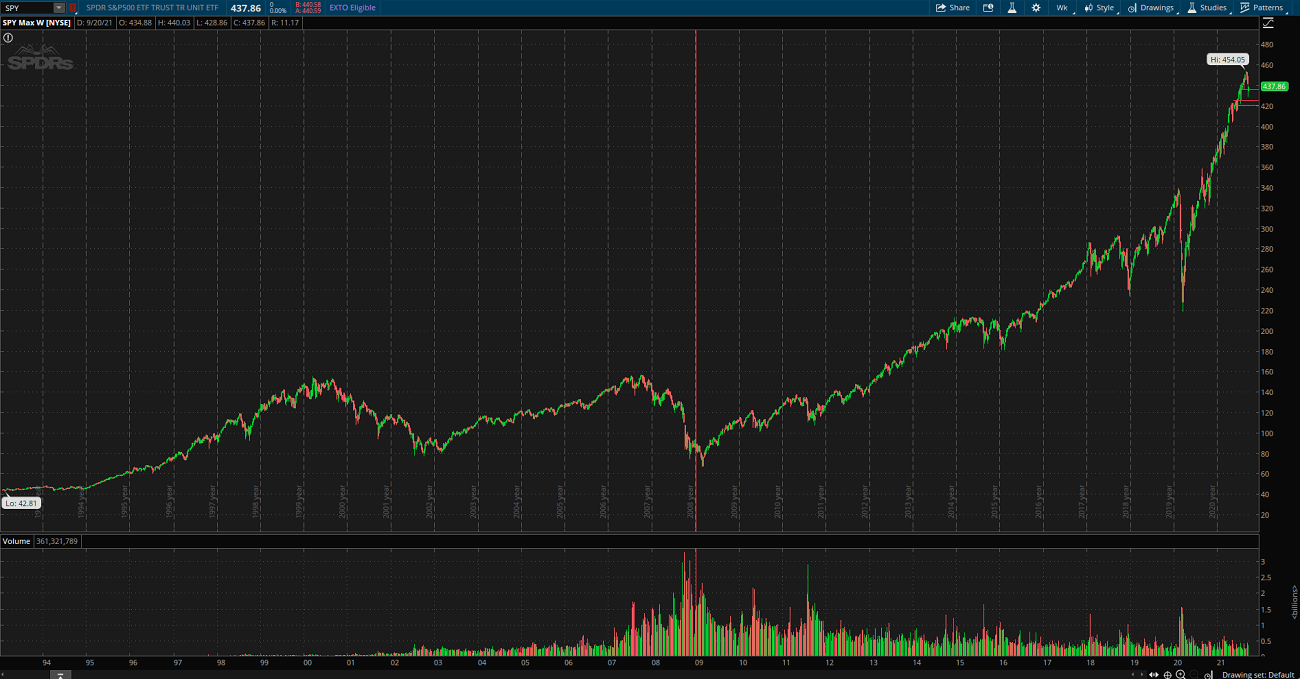Image resolution: width=1300 pixels, height=679 pixels.
Task: Expand the SPY symbol dropdown arrow
Action: tap(59, 8)
